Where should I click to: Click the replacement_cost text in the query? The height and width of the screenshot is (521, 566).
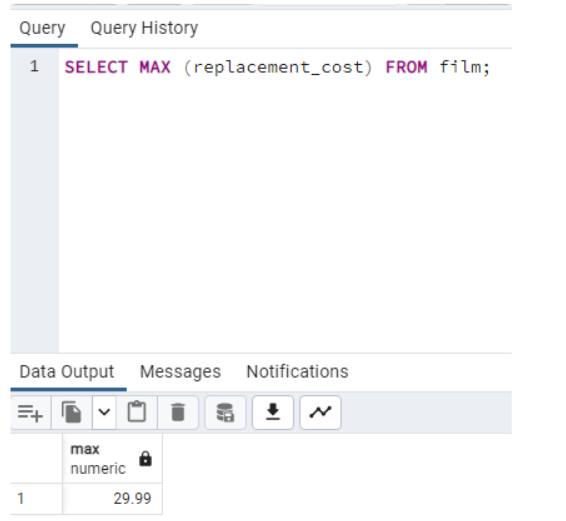point(278,68)
